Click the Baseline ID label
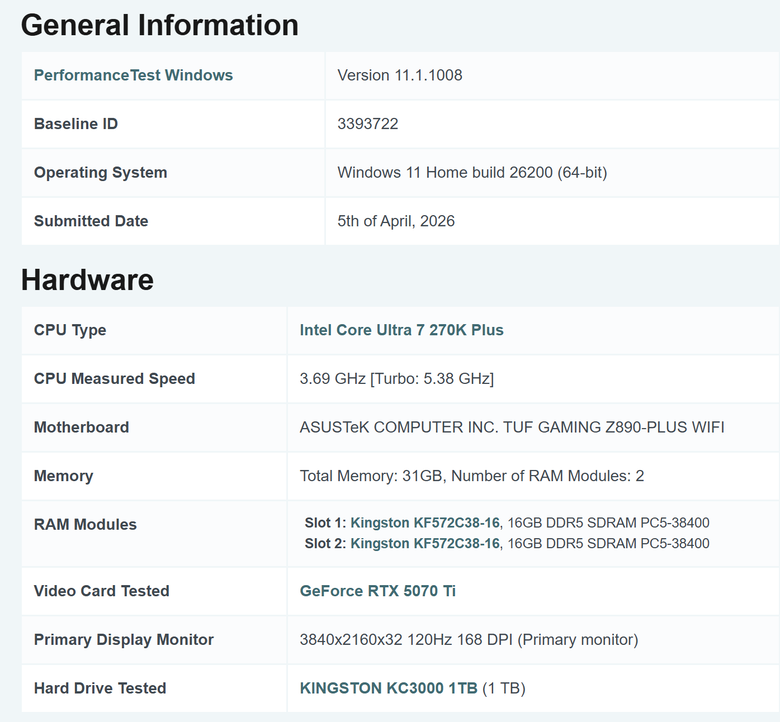This screenshot has height=722, width=780. tap(76, 124)
